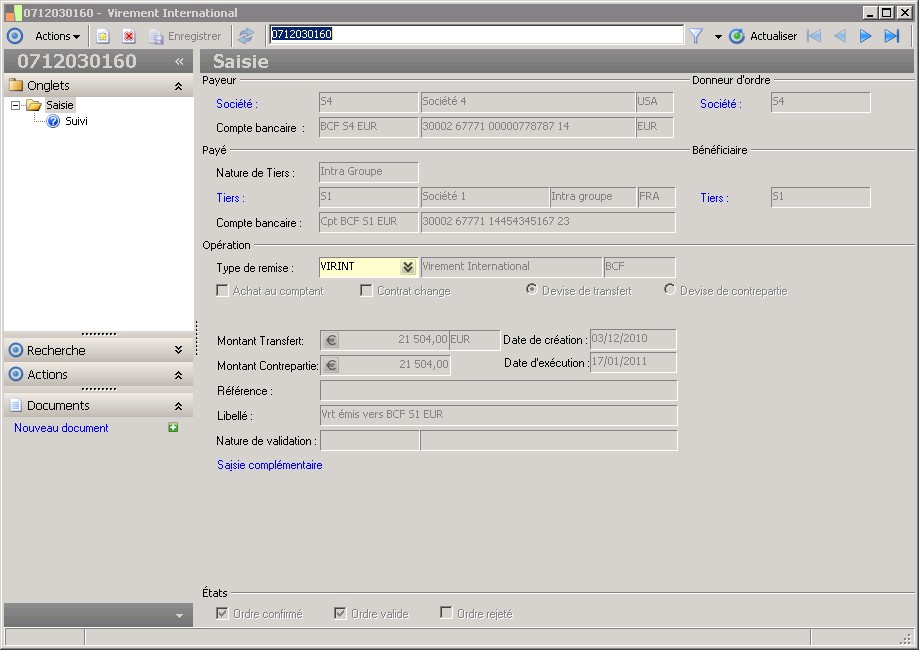Create a new record with the new-document icon

(x=103, y=36)
